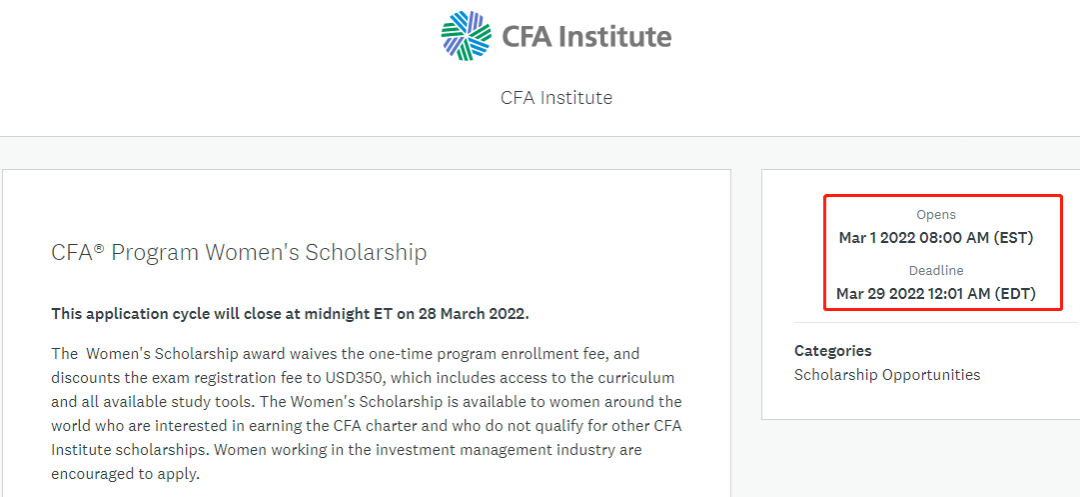Screen dimensions: 1080x497
Task: Select the Mar 29 2022 12:01 AM deadline date
Action: (x=935, y=294)
